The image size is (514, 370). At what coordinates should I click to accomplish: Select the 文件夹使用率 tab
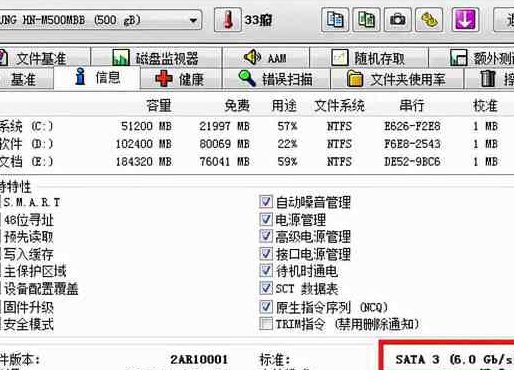pos(397,79)
